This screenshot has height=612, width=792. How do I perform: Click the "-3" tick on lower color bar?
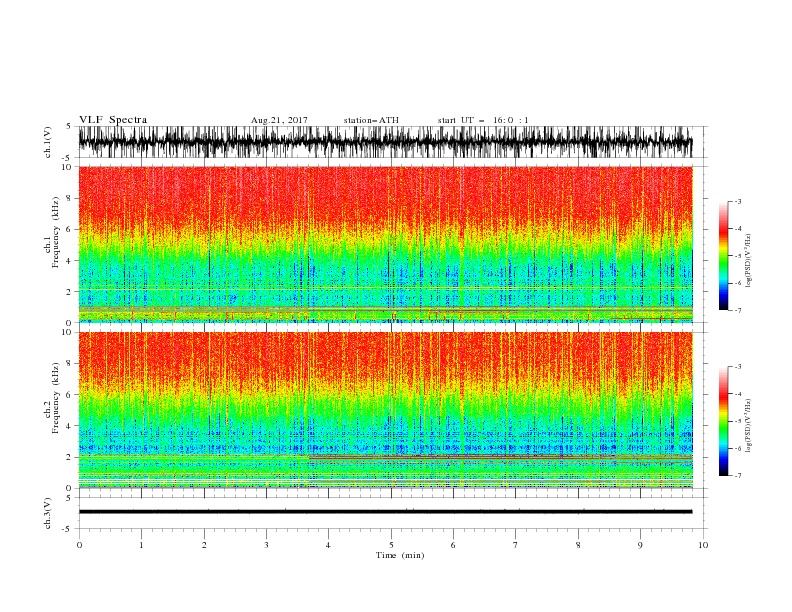(737, 367)
